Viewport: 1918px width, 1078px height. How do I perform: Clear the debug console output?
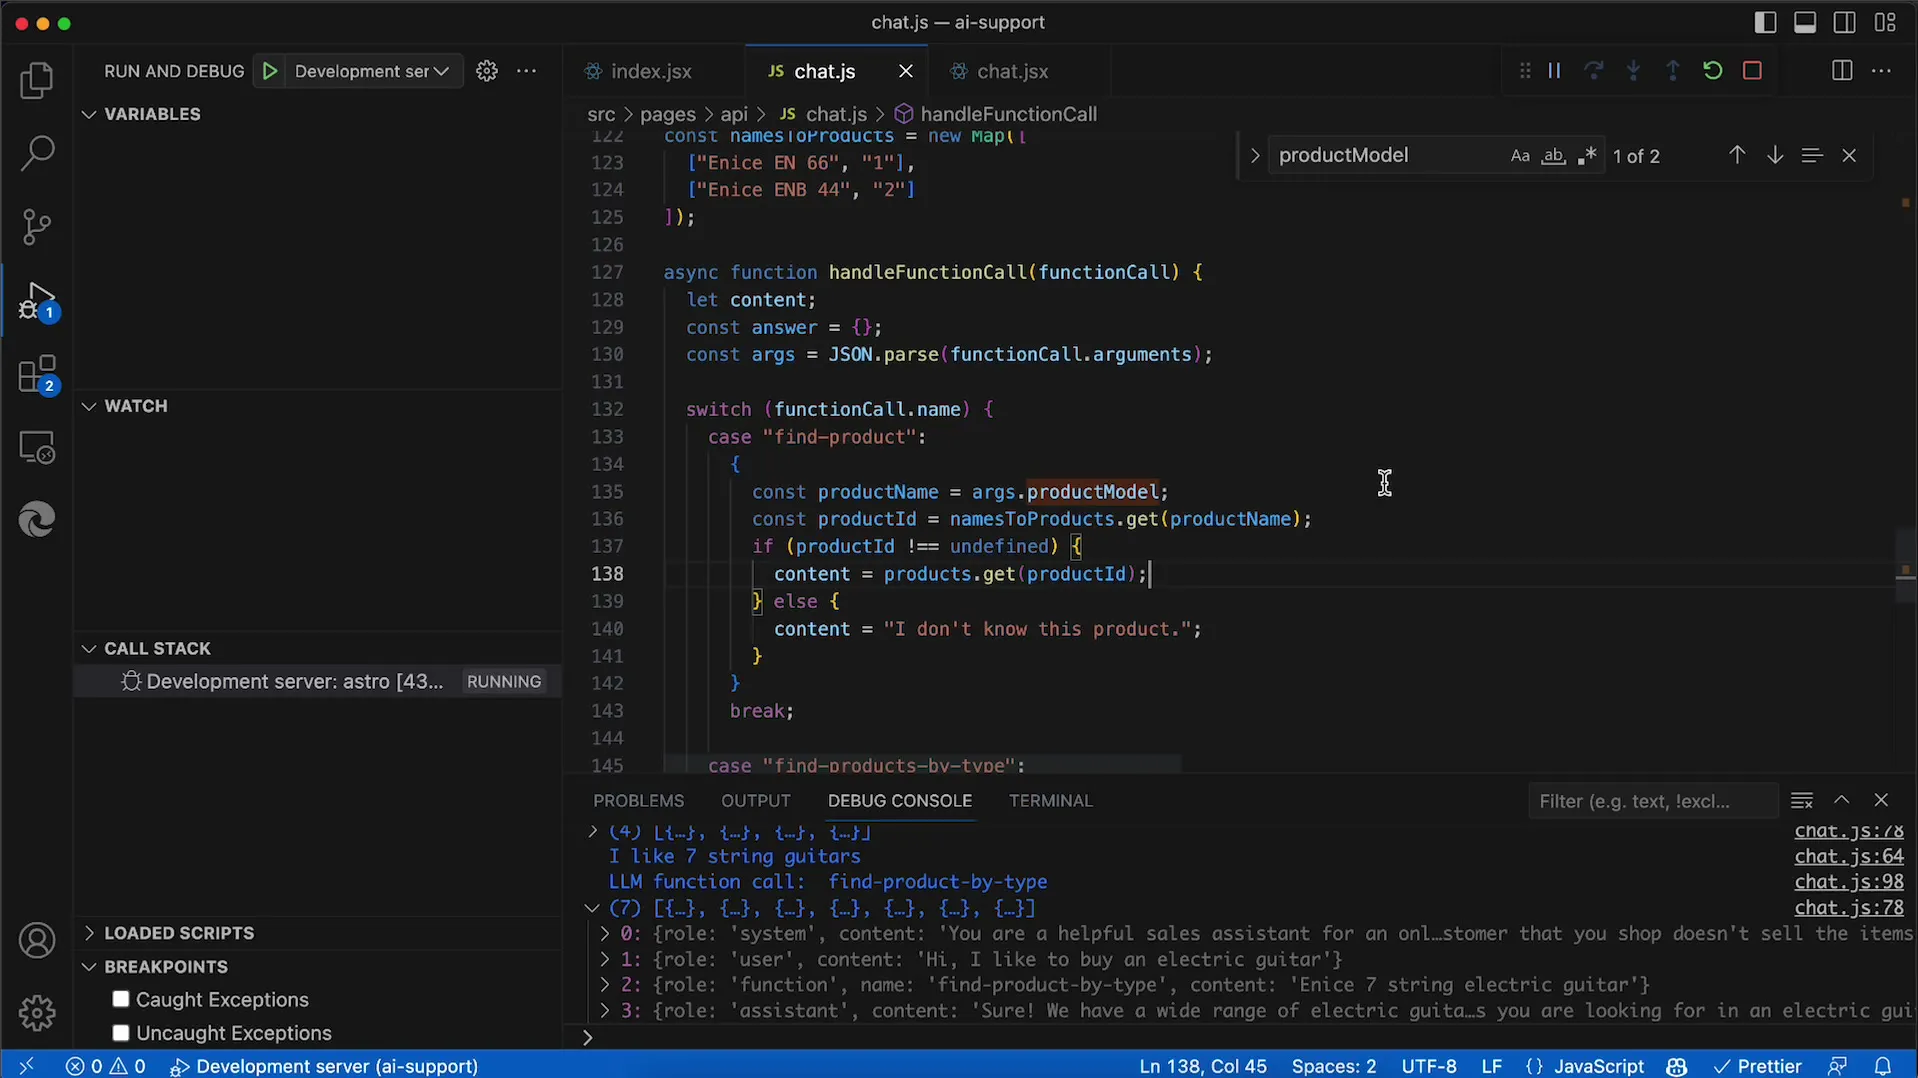1802,801
